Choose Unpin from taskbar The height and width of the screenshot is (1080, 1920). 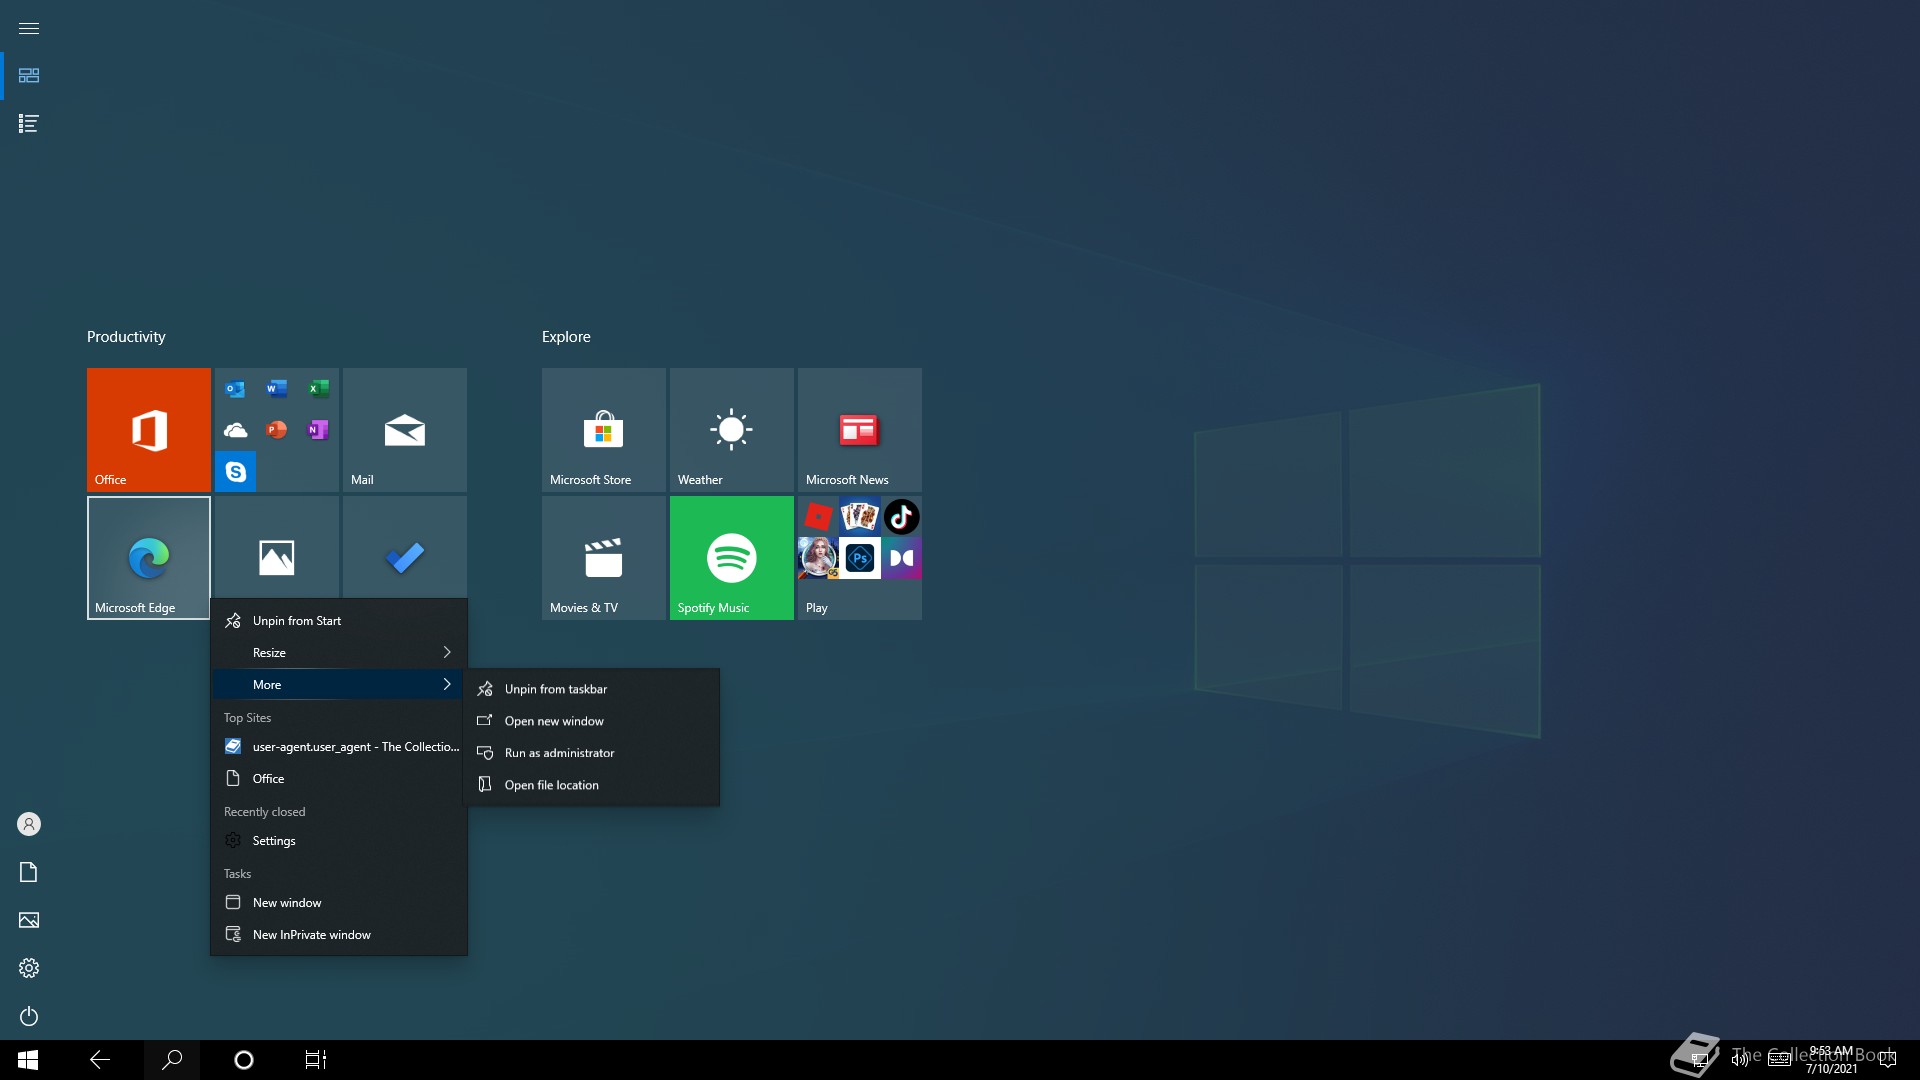[592, 689]
